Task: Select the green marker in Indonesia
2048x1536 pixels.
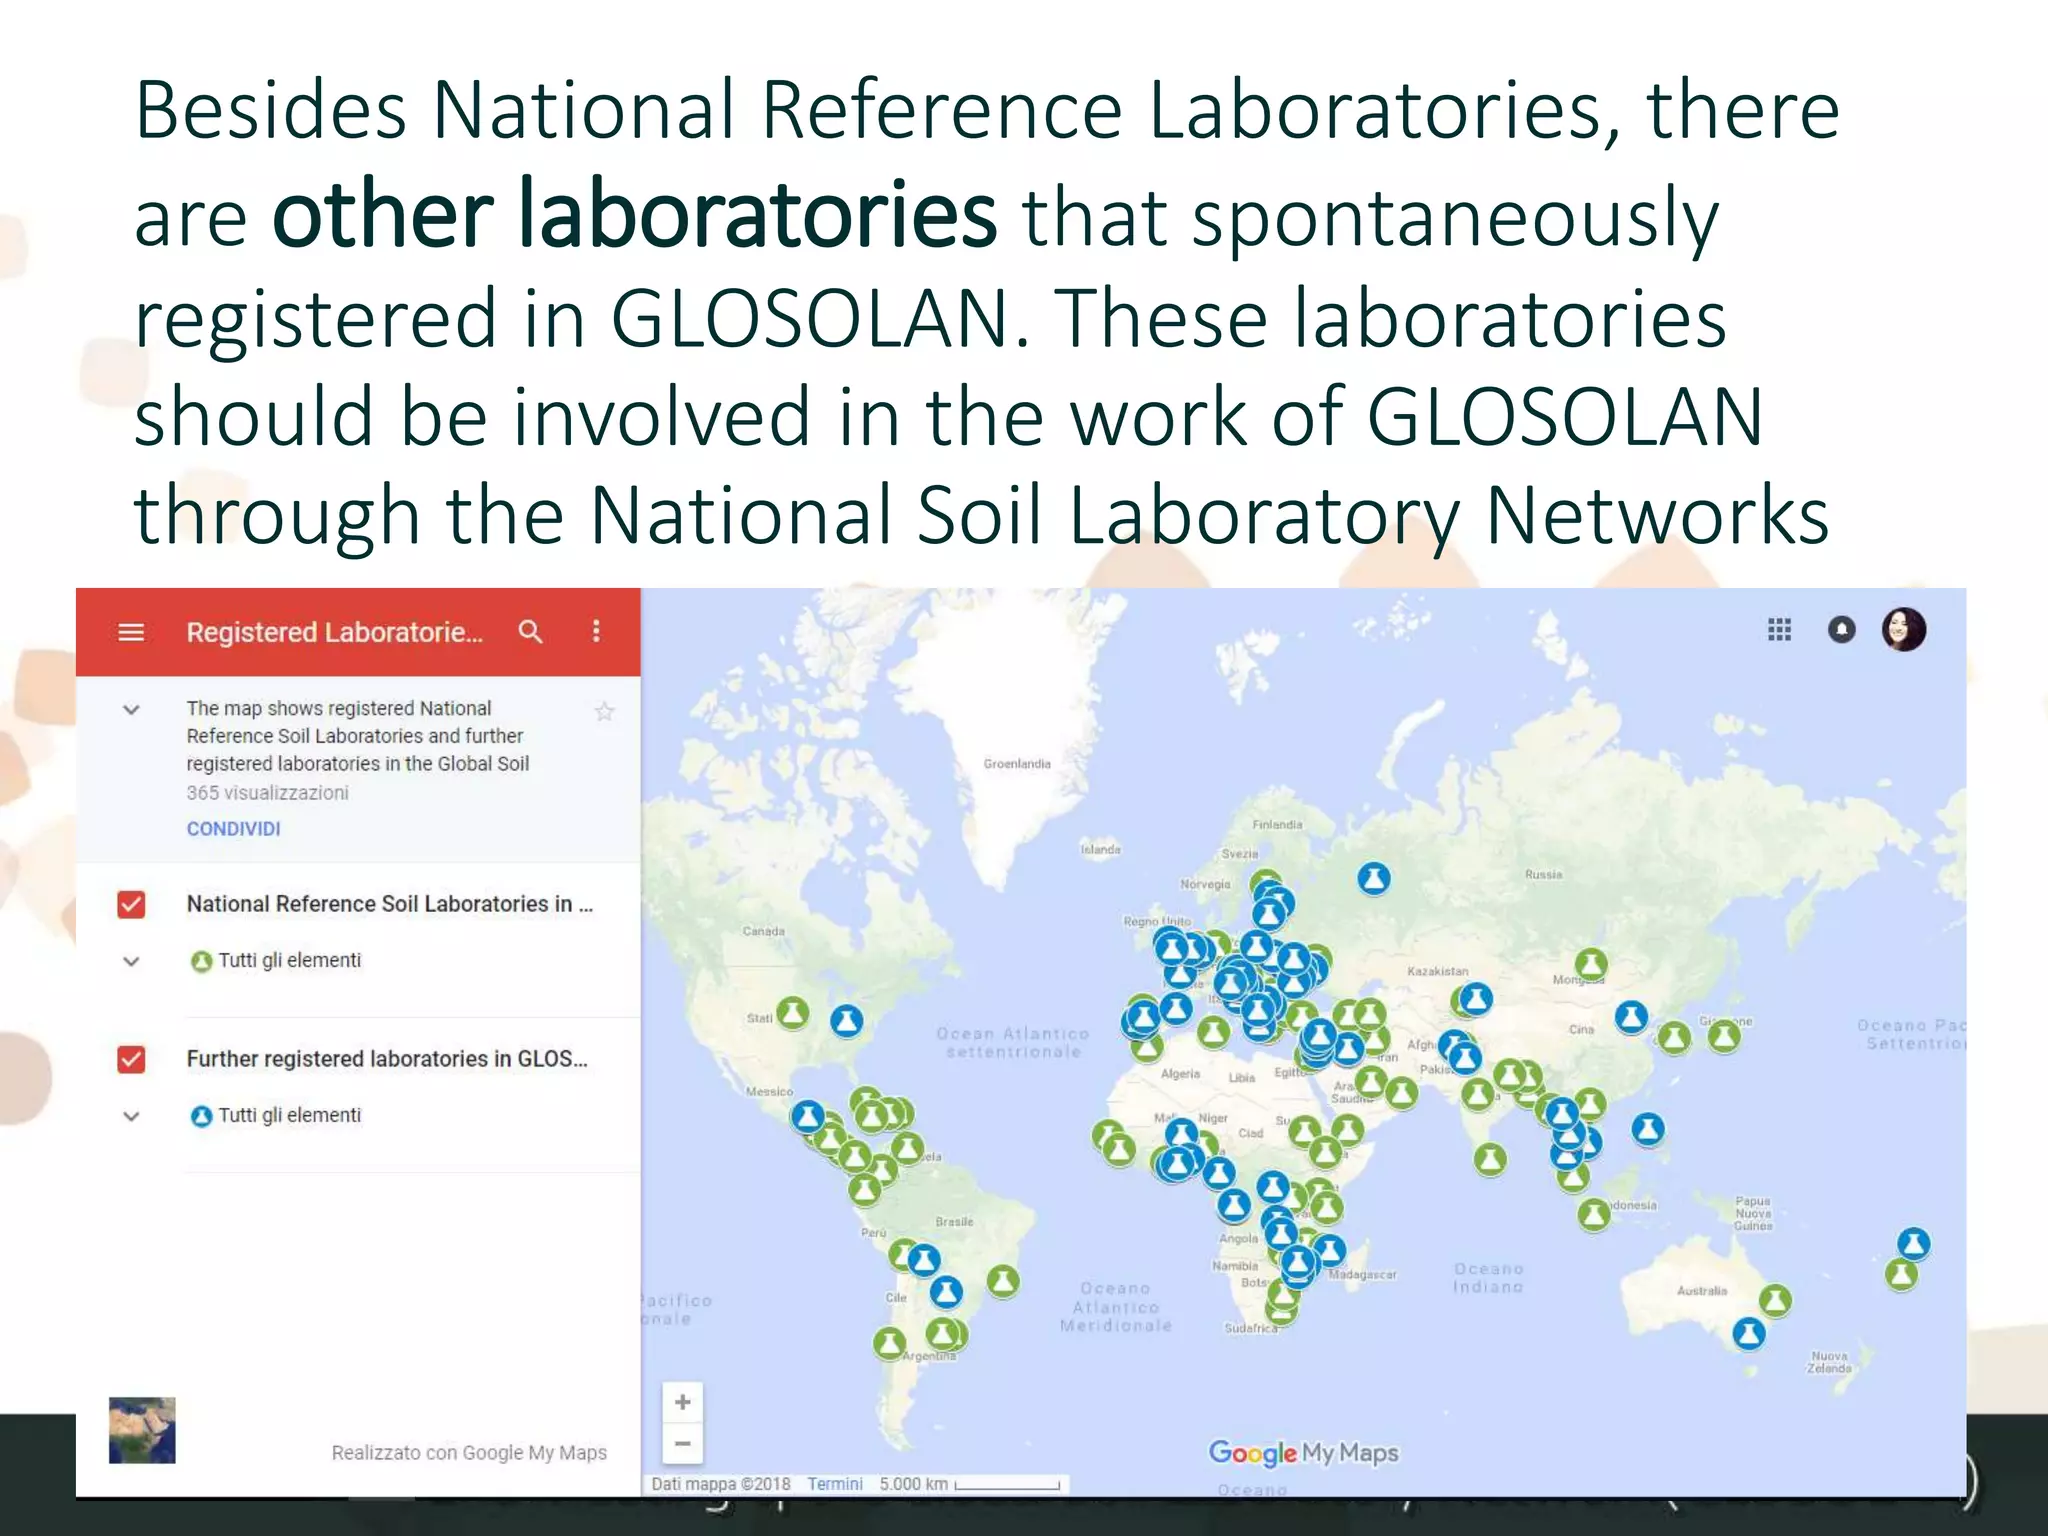Action: pyautogui.click(x=1594, y=1215)
